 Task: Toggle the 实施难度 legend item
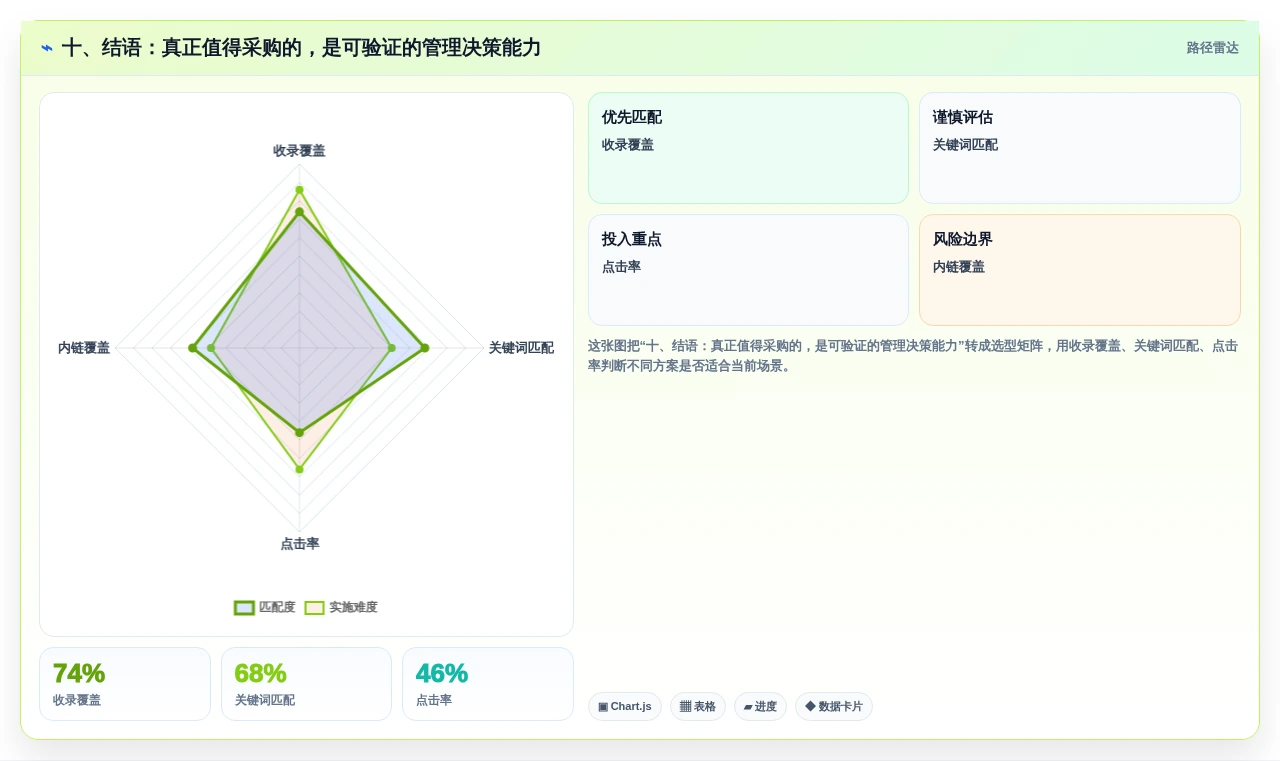[341, 607]
